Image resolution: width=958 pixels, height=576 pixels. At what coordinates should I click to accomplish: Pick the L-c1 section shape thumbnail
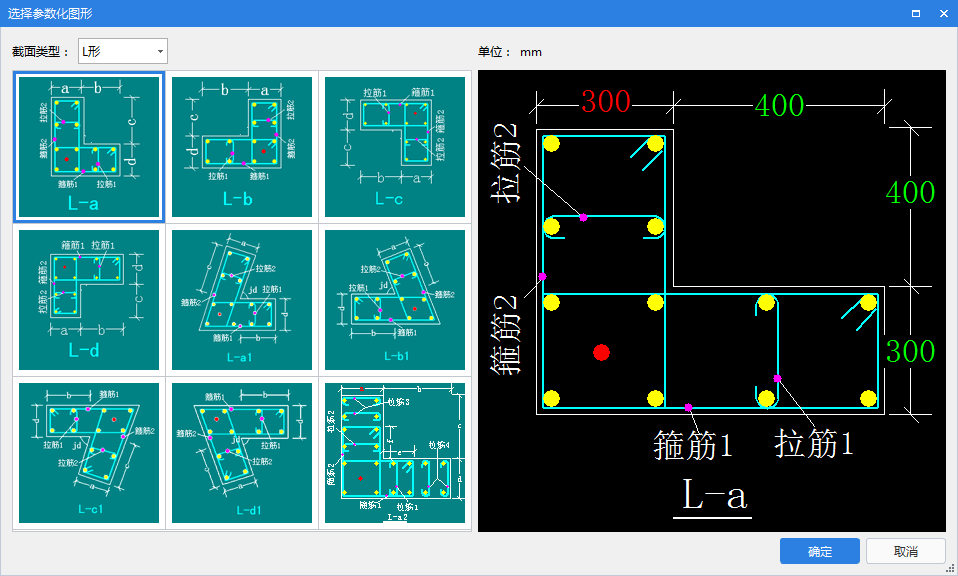point(89,453)
